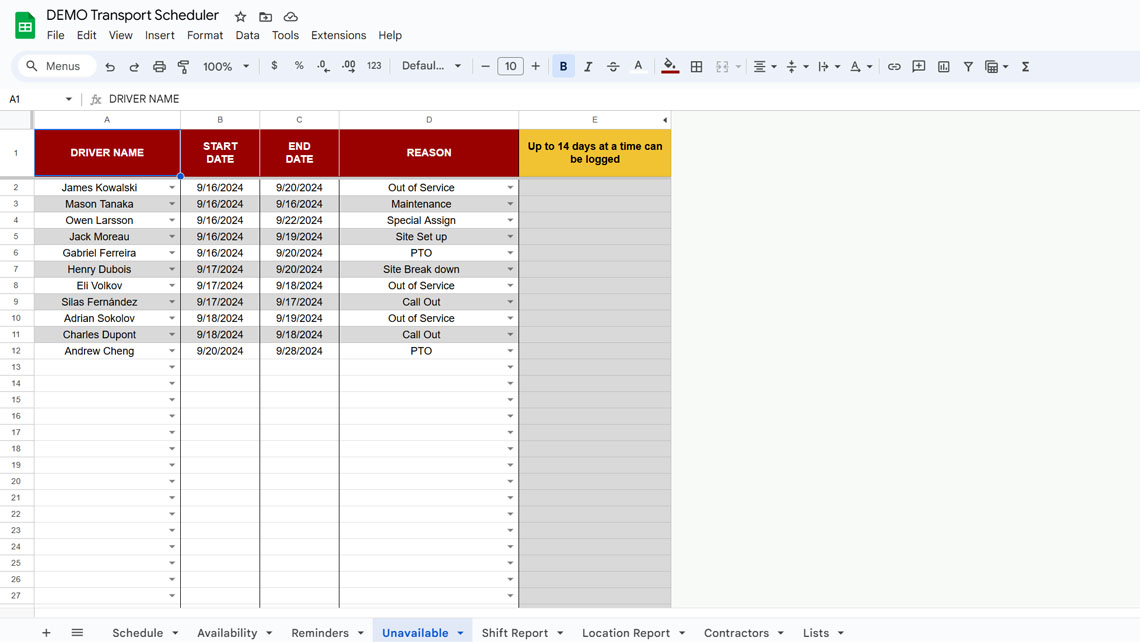Image resolution: width=1140 pixels, height=642 pixels.
Task: Open the Extensions menu
Action: pos(339,35)
